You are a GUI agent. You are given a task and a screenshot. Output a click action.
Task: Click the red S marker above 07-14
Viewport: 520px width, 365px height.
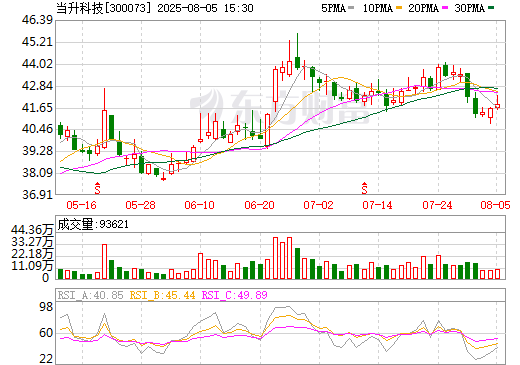click(365, 188)
